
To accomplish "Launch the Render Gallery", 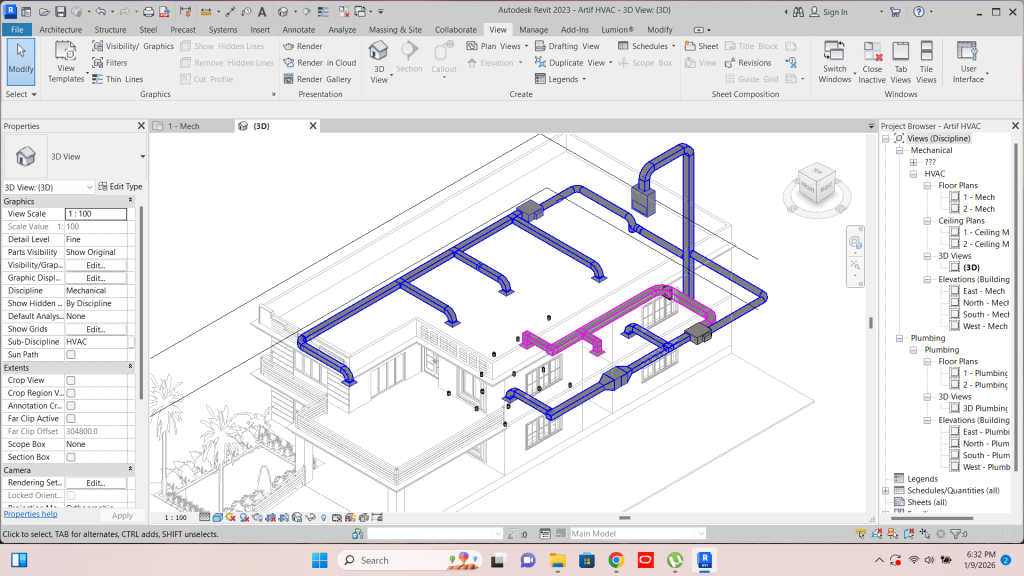I will coord(319,79).
